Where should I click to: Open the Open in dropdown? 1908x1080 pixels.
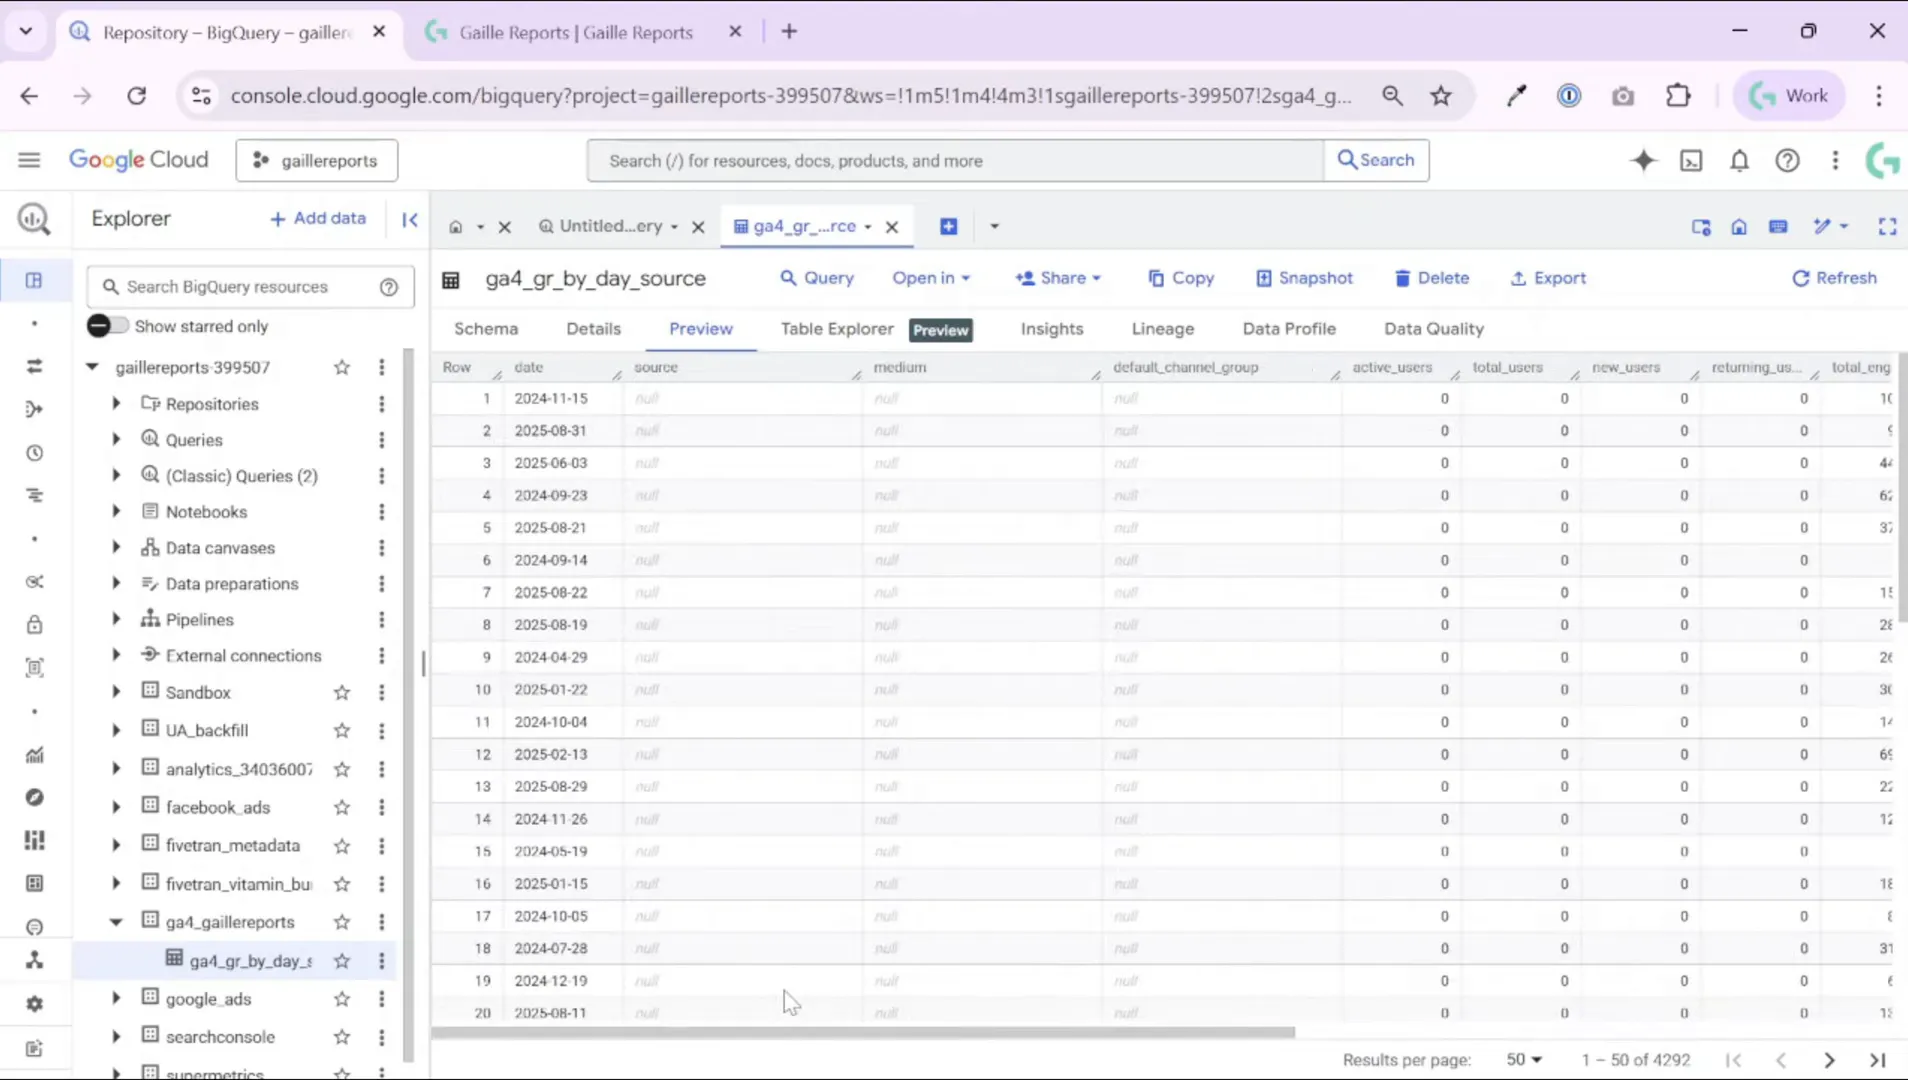930,278
